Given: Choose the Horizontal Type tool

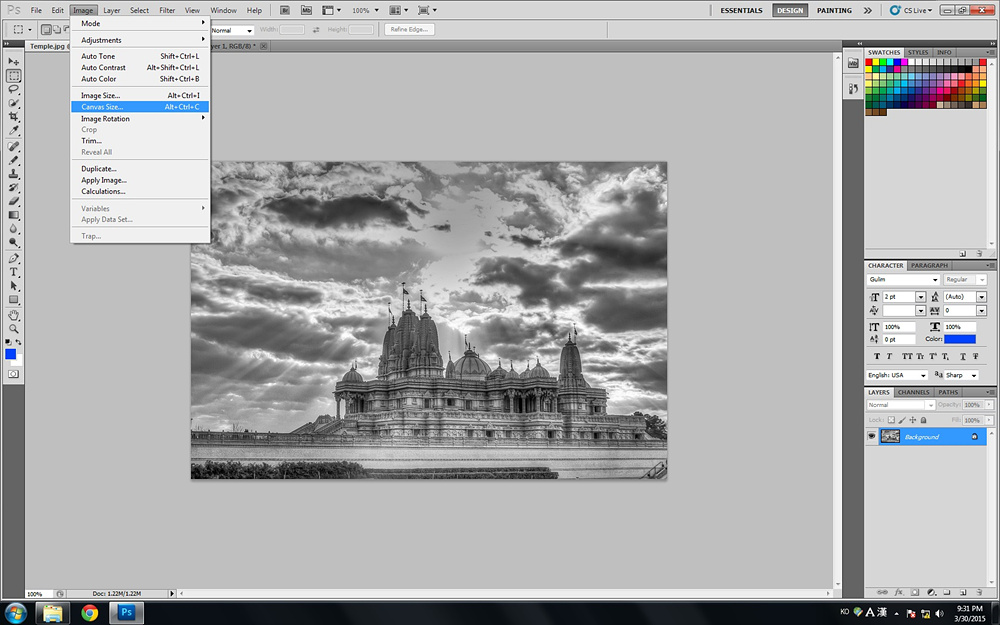Looking at the screenshot, I should [14, 272].
